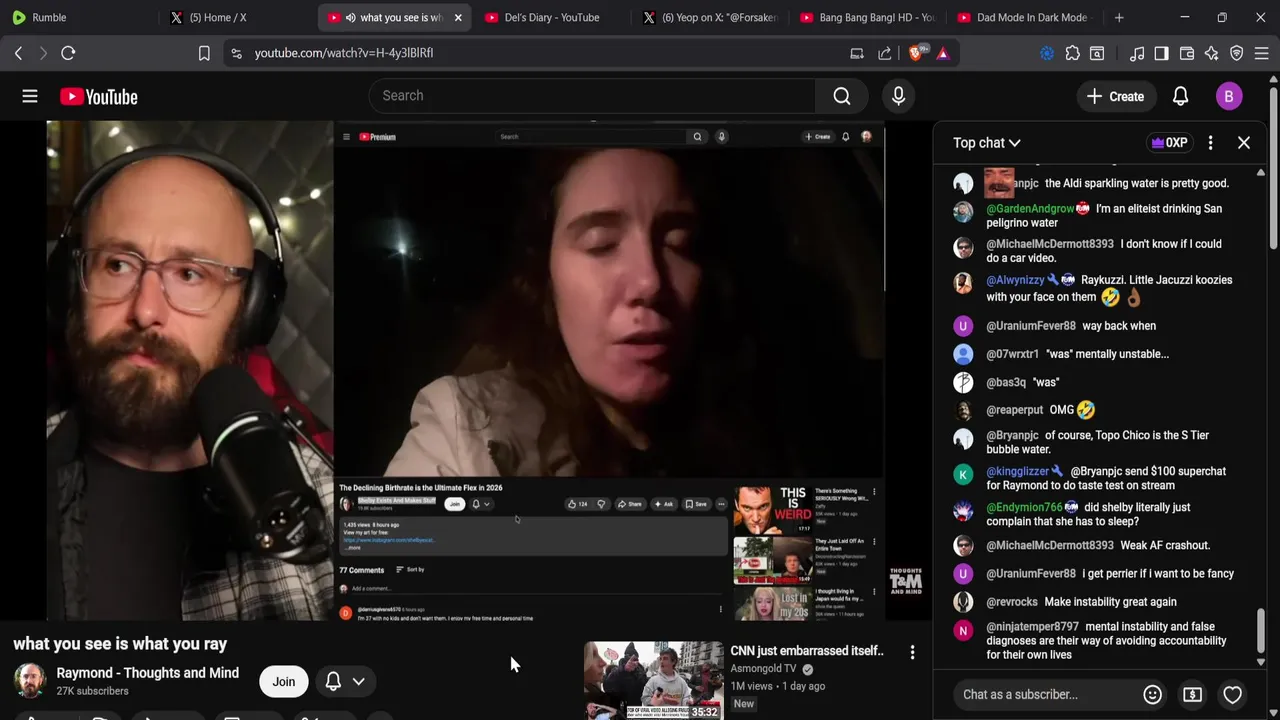Screen dimensions: 1280x720
Task: Send a heart reaction in chat
Action: click(x=1232, y=694)
